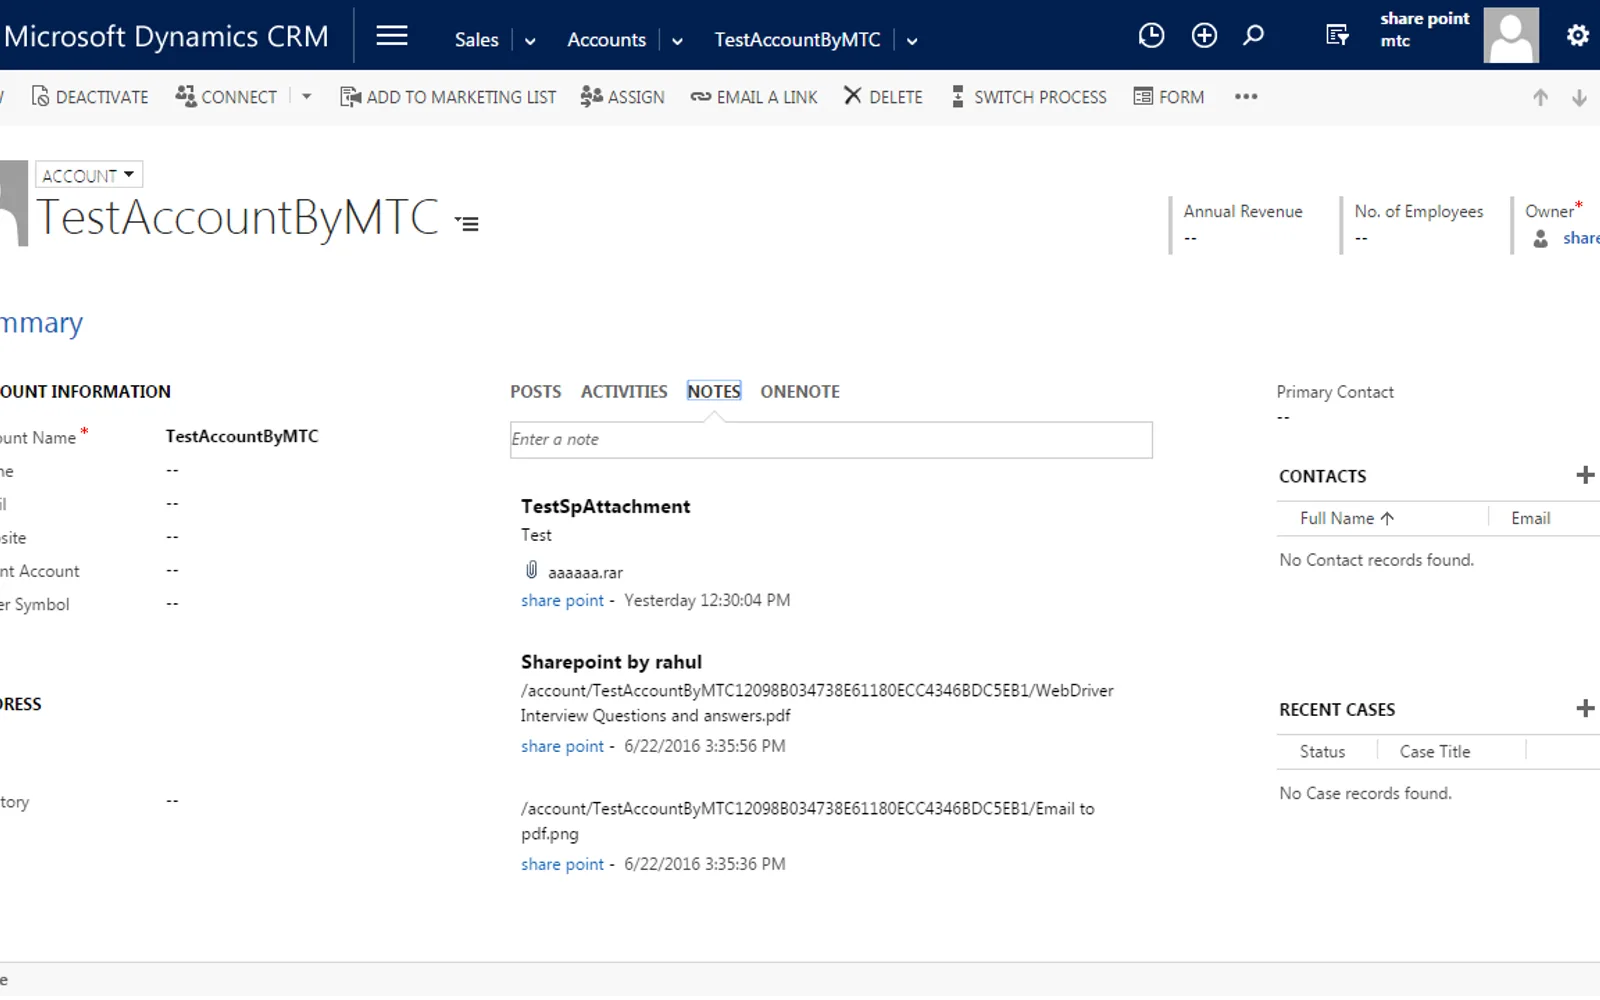
Task: Open the advanced find filter icon
Action: pos(1337,36)
